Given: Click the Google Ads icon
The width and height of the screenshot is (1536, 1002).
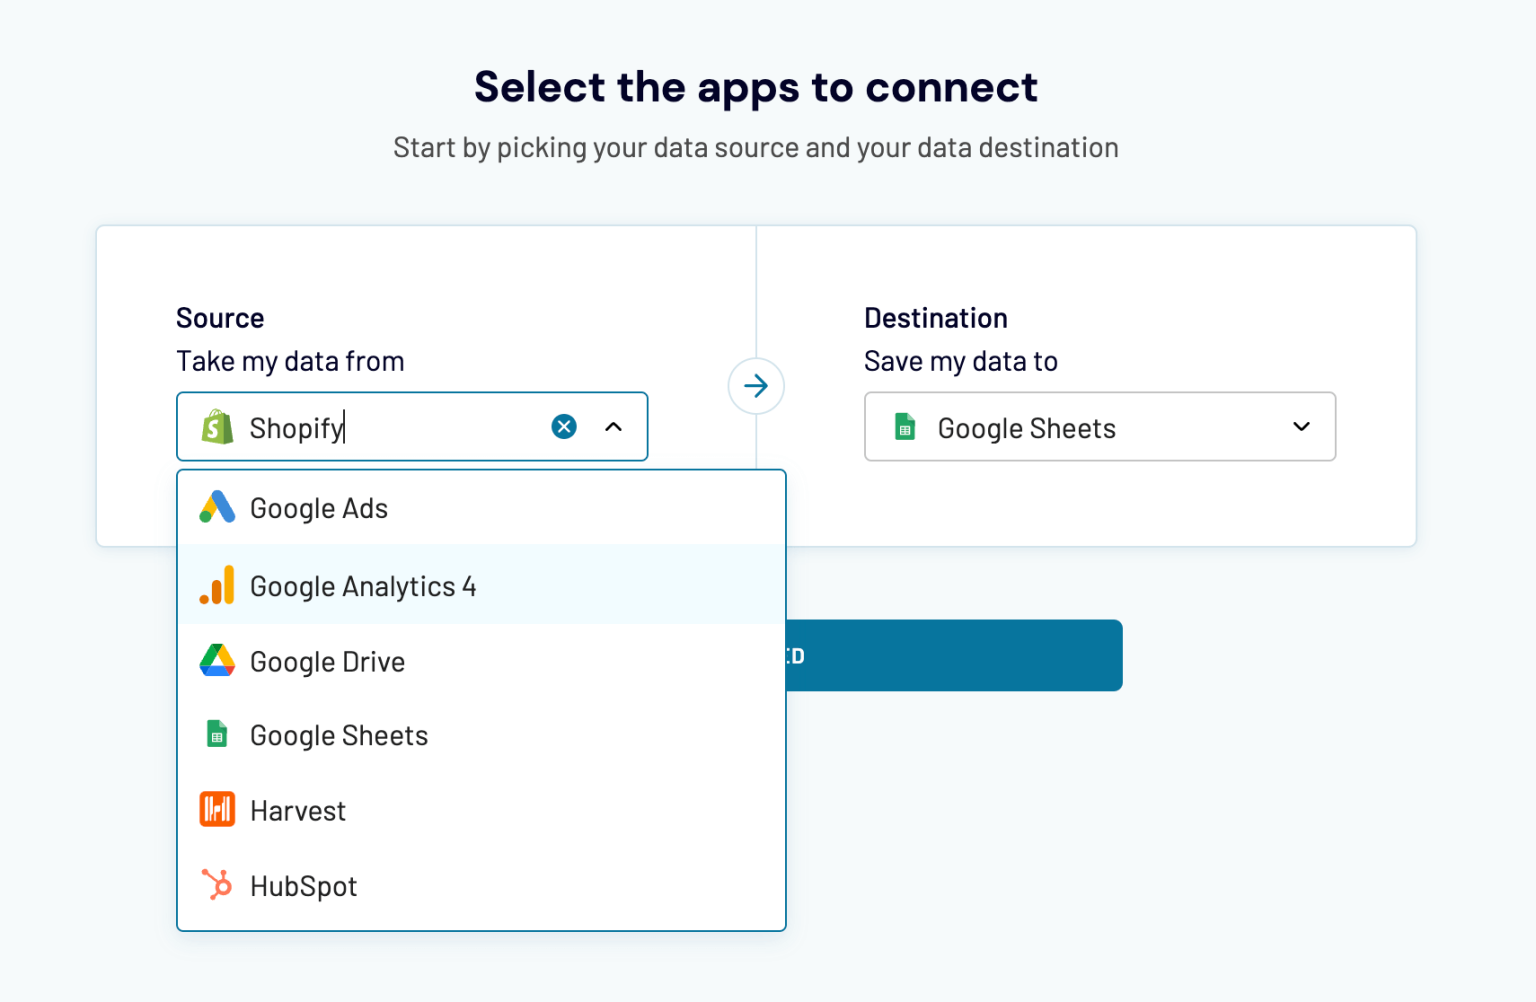Looking at the screenshot, I should (x=215, y=507).
